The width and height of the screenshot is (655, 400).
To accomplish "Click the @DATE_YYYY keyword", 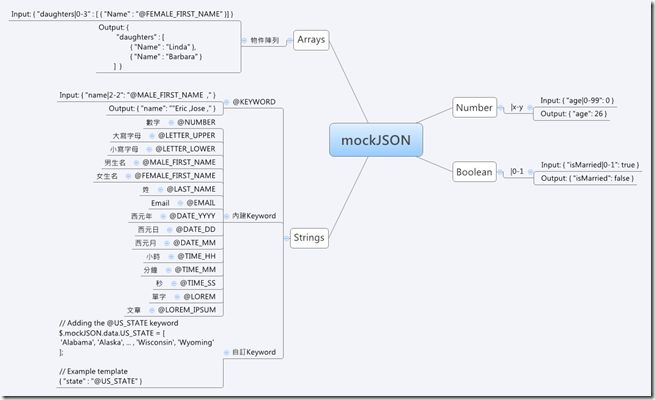I will pos(193,216).
